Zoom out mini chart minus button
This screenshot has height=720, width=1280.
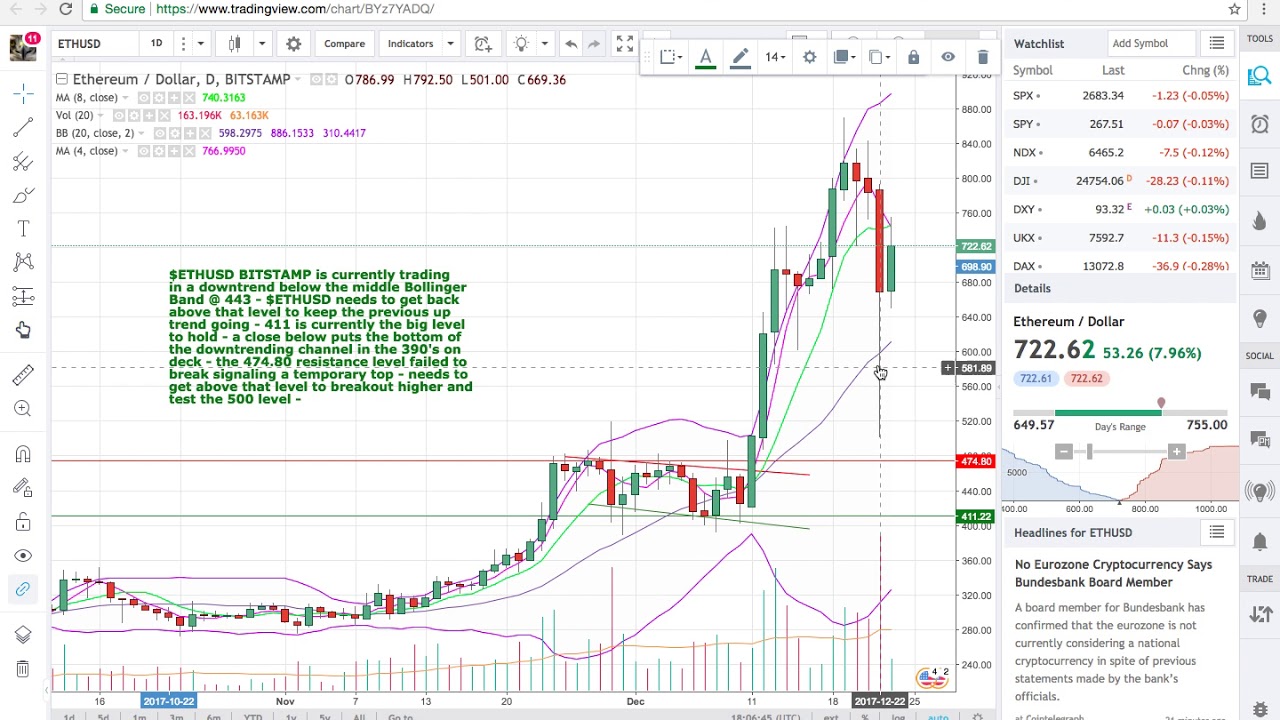(x=1064, y=452)
